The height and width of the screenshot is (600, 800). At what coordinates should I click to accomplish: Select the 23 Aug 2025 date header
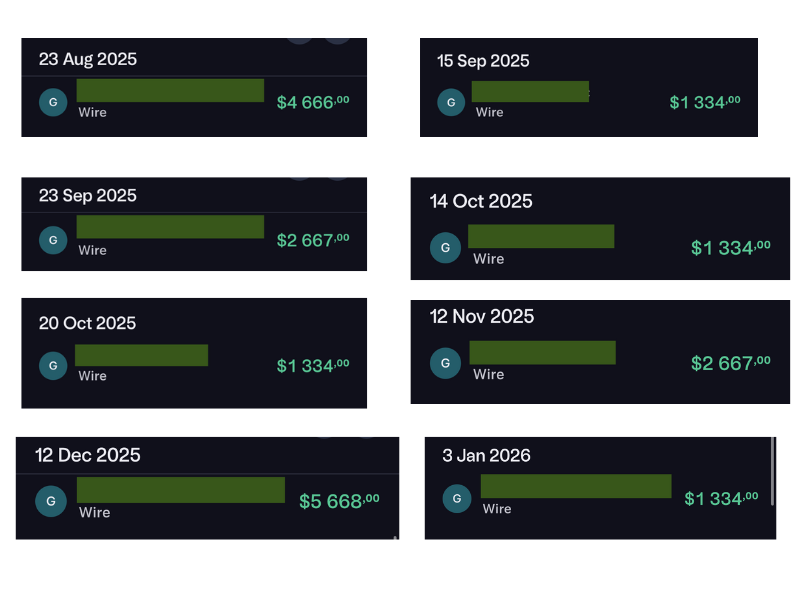pyautogui.click(x=87, y=59)
